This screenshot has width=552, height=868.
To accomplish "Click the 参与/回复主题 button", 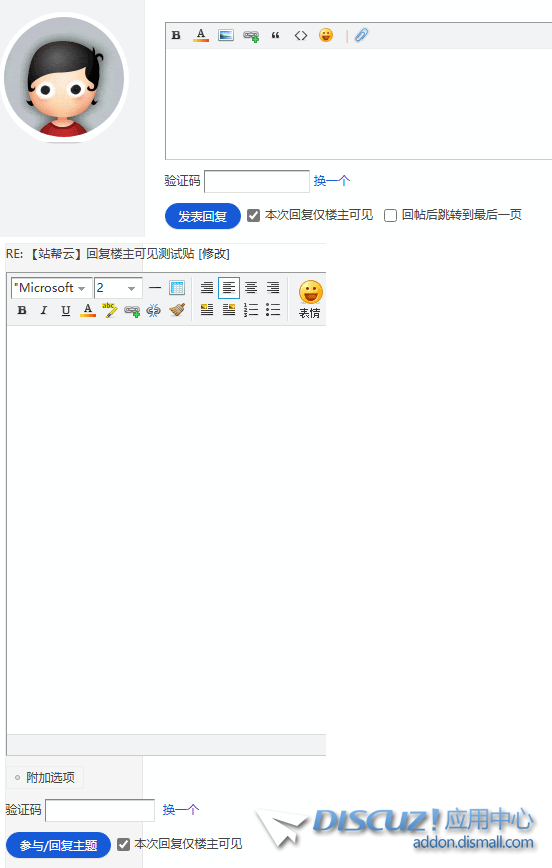I will coord(58,845).
